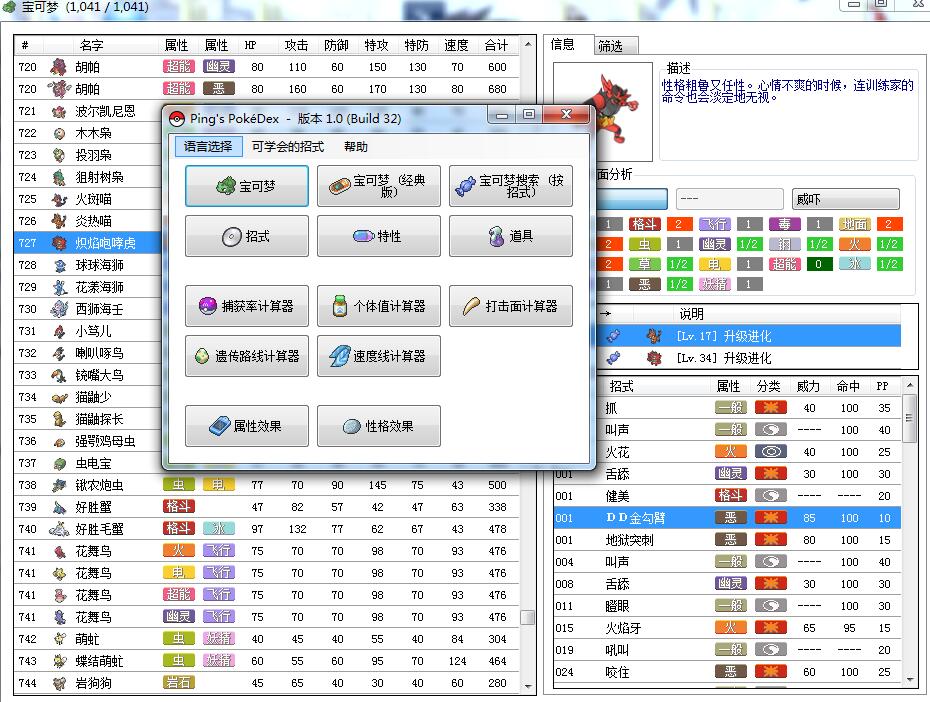Click the Pokémon list scroll-up arrow
The height and width of the screenshot is (702, 930).
tap(528, 44)
